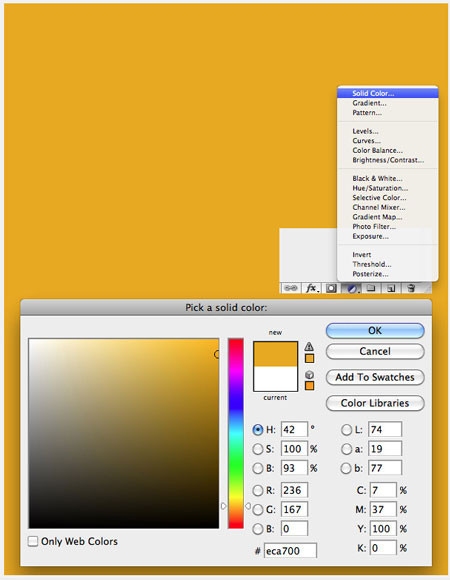This screenshot has width=450, height=580.
Task: Select in-gamut color swatch below warning triangle
Action: [x=309, y=358]
